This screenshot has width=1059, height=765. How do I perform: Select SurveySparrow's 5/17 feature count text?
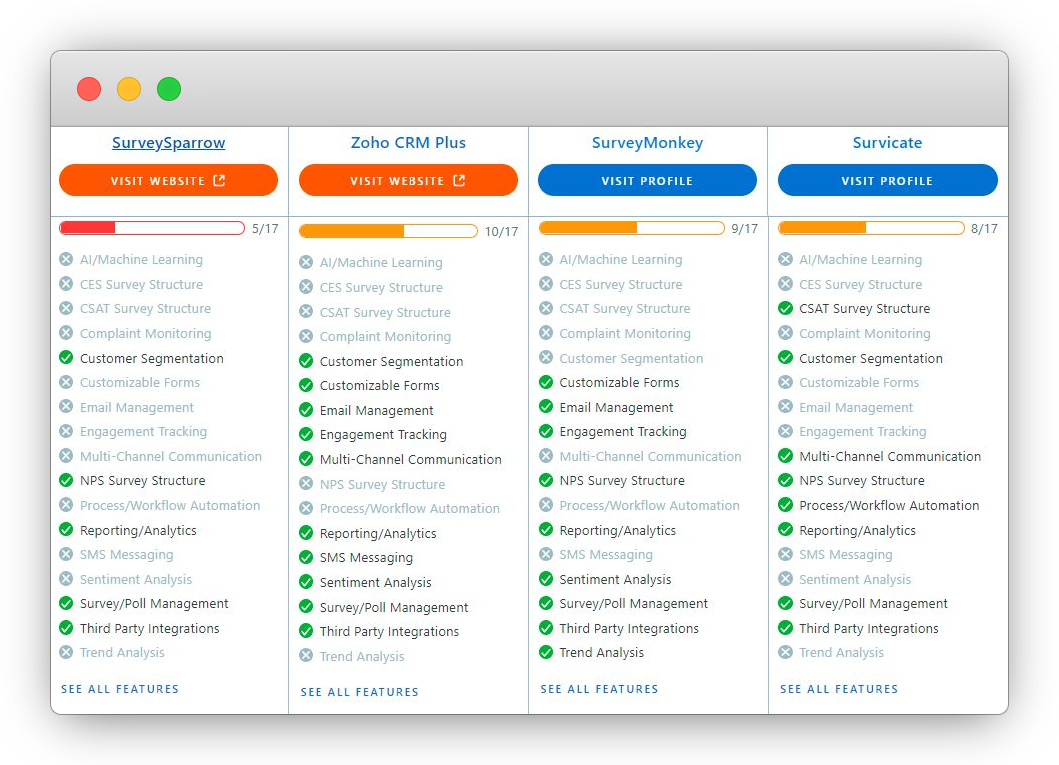[265, 229]
